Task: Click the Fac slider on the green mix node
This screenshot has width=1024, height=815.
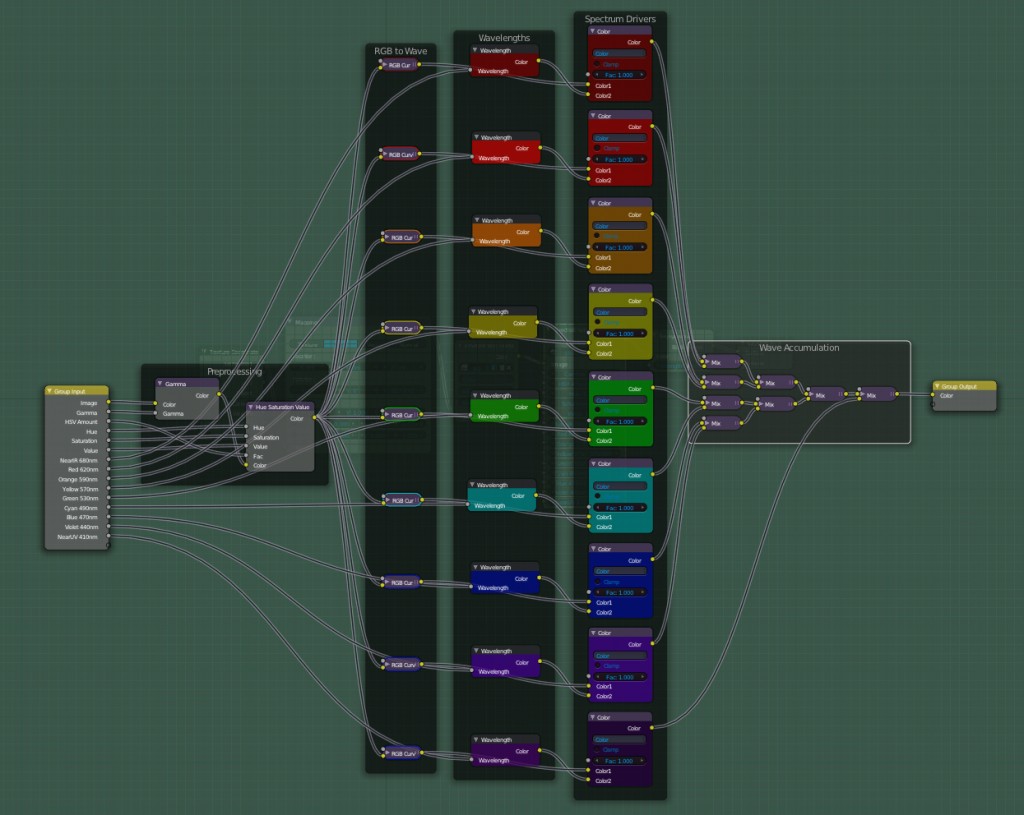Action: pos(620,421)
